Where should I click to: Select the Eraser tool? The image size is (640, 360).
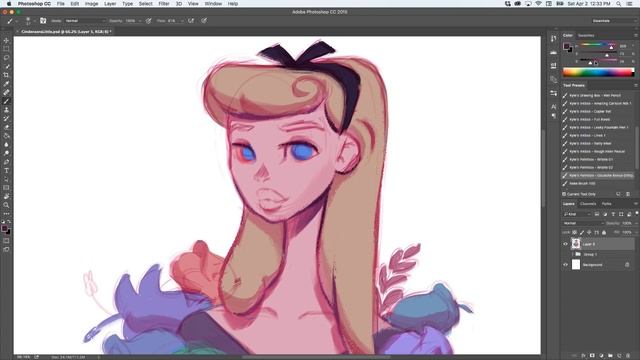6,127
